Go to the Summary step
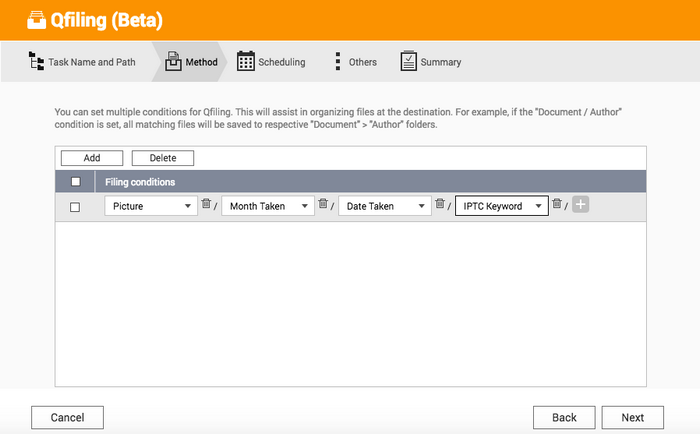The image size is (700, 434). coord(441,62)
